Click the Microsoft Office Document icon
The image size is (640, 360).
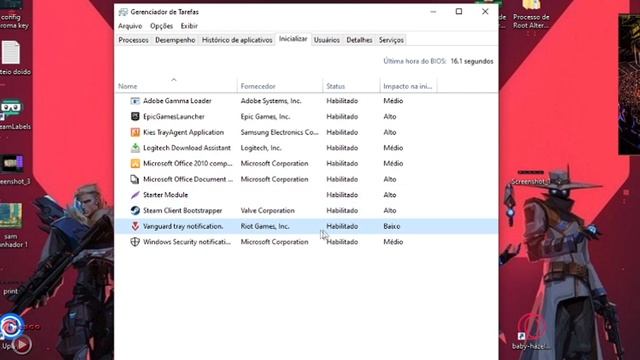[x=135, y=179]
